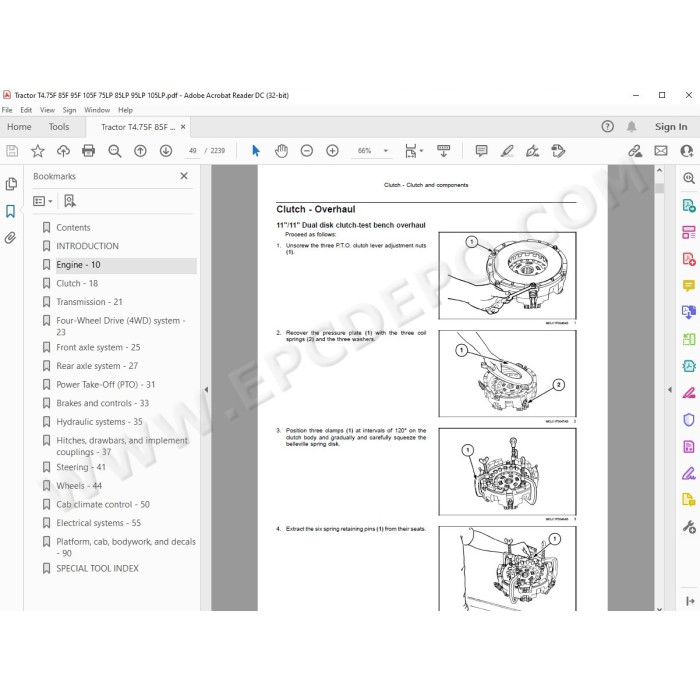The width and height of the screenshot is (700, 700).
Task: Toggle the Bookmarks panel icon
Action: coord(11,211)
